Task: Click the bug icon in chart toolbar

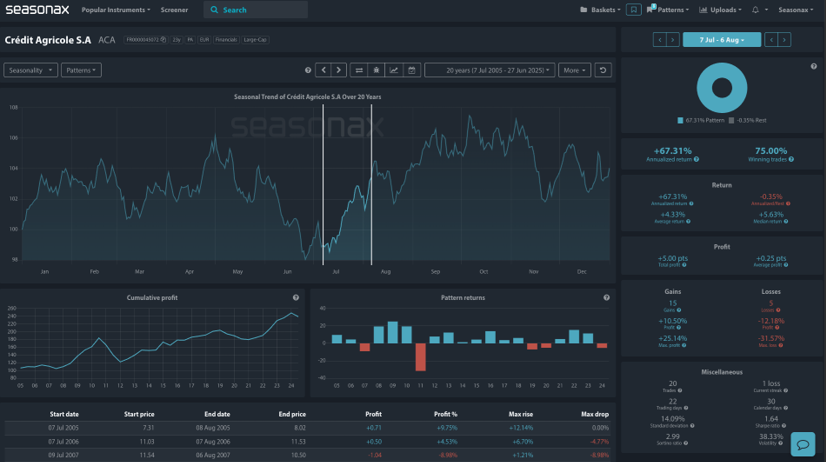Action: click(x=376, y=70)
